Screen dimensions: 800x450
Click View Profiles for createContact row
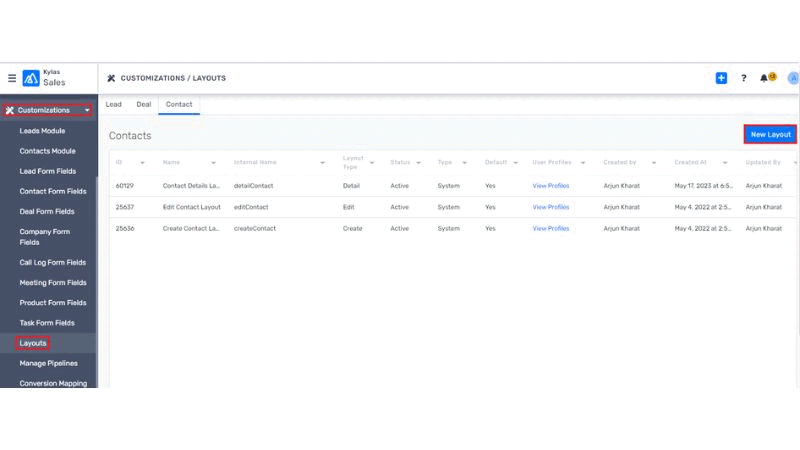pyautogui.click(x=551, y=229)
